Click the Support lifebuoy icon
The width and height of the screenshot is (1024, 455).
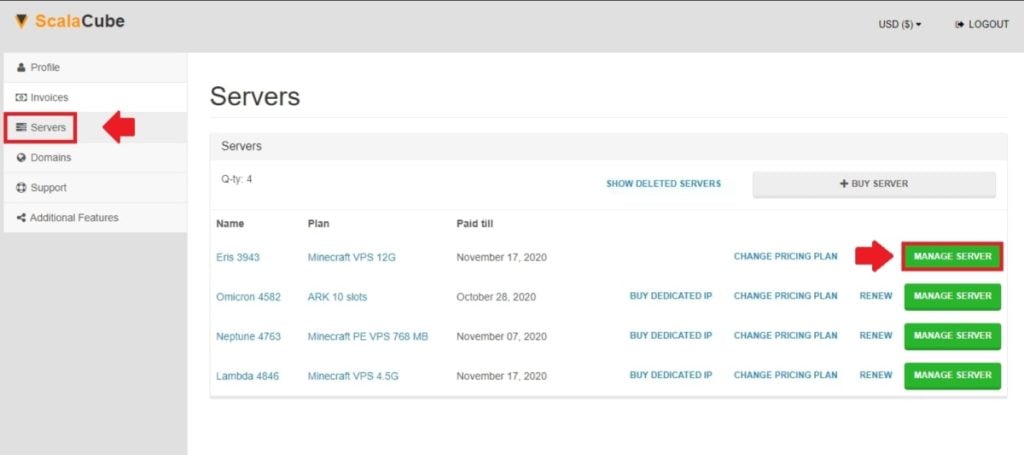pyautogui.click(x=22, y=188)
